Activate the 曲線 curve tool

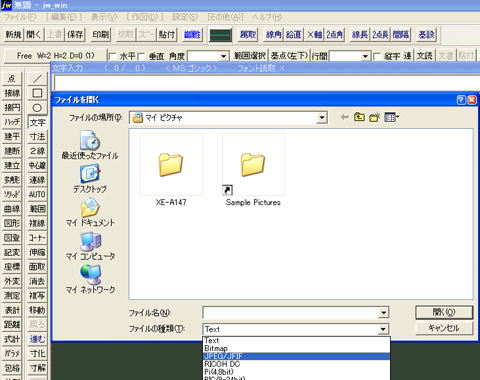(x=12, y=209)
